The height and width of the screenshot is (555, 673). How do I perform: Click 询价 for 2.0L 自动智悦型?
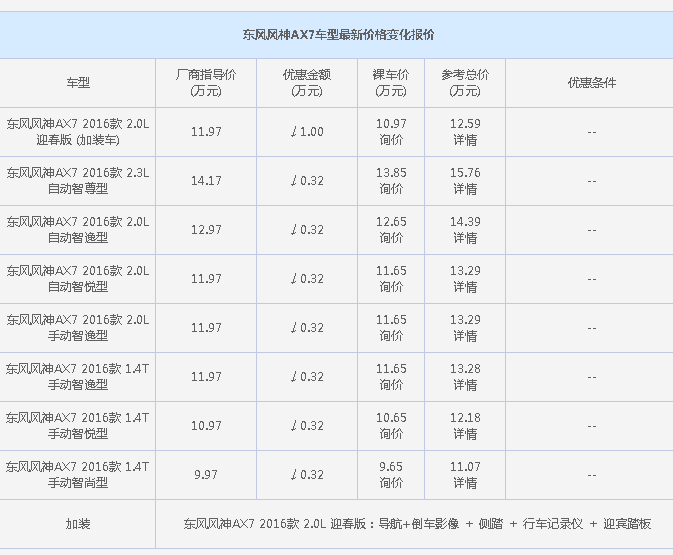coord(391,287)
